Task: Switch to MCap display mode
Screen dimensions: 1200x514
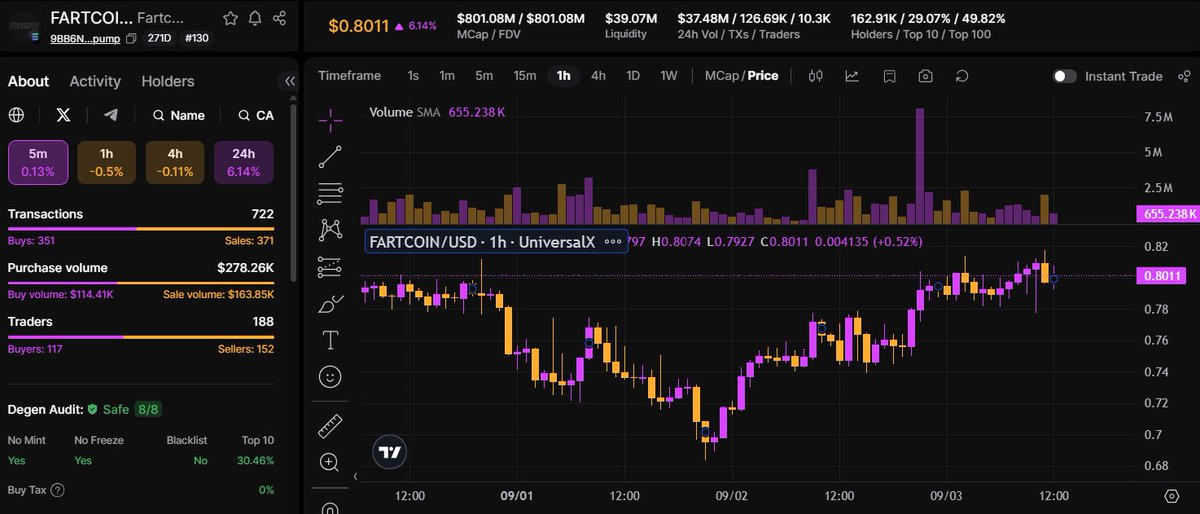Action: click(x=721, y=76)
